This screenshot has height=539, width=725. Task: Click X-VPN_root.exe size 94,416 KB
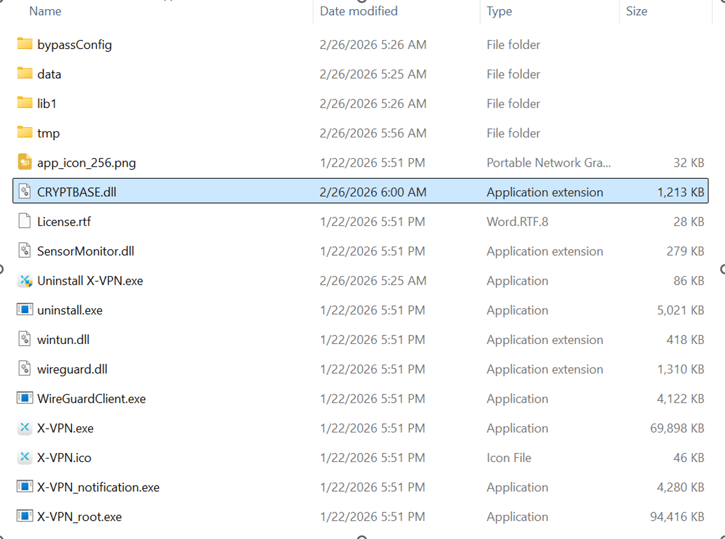(677, 517)
